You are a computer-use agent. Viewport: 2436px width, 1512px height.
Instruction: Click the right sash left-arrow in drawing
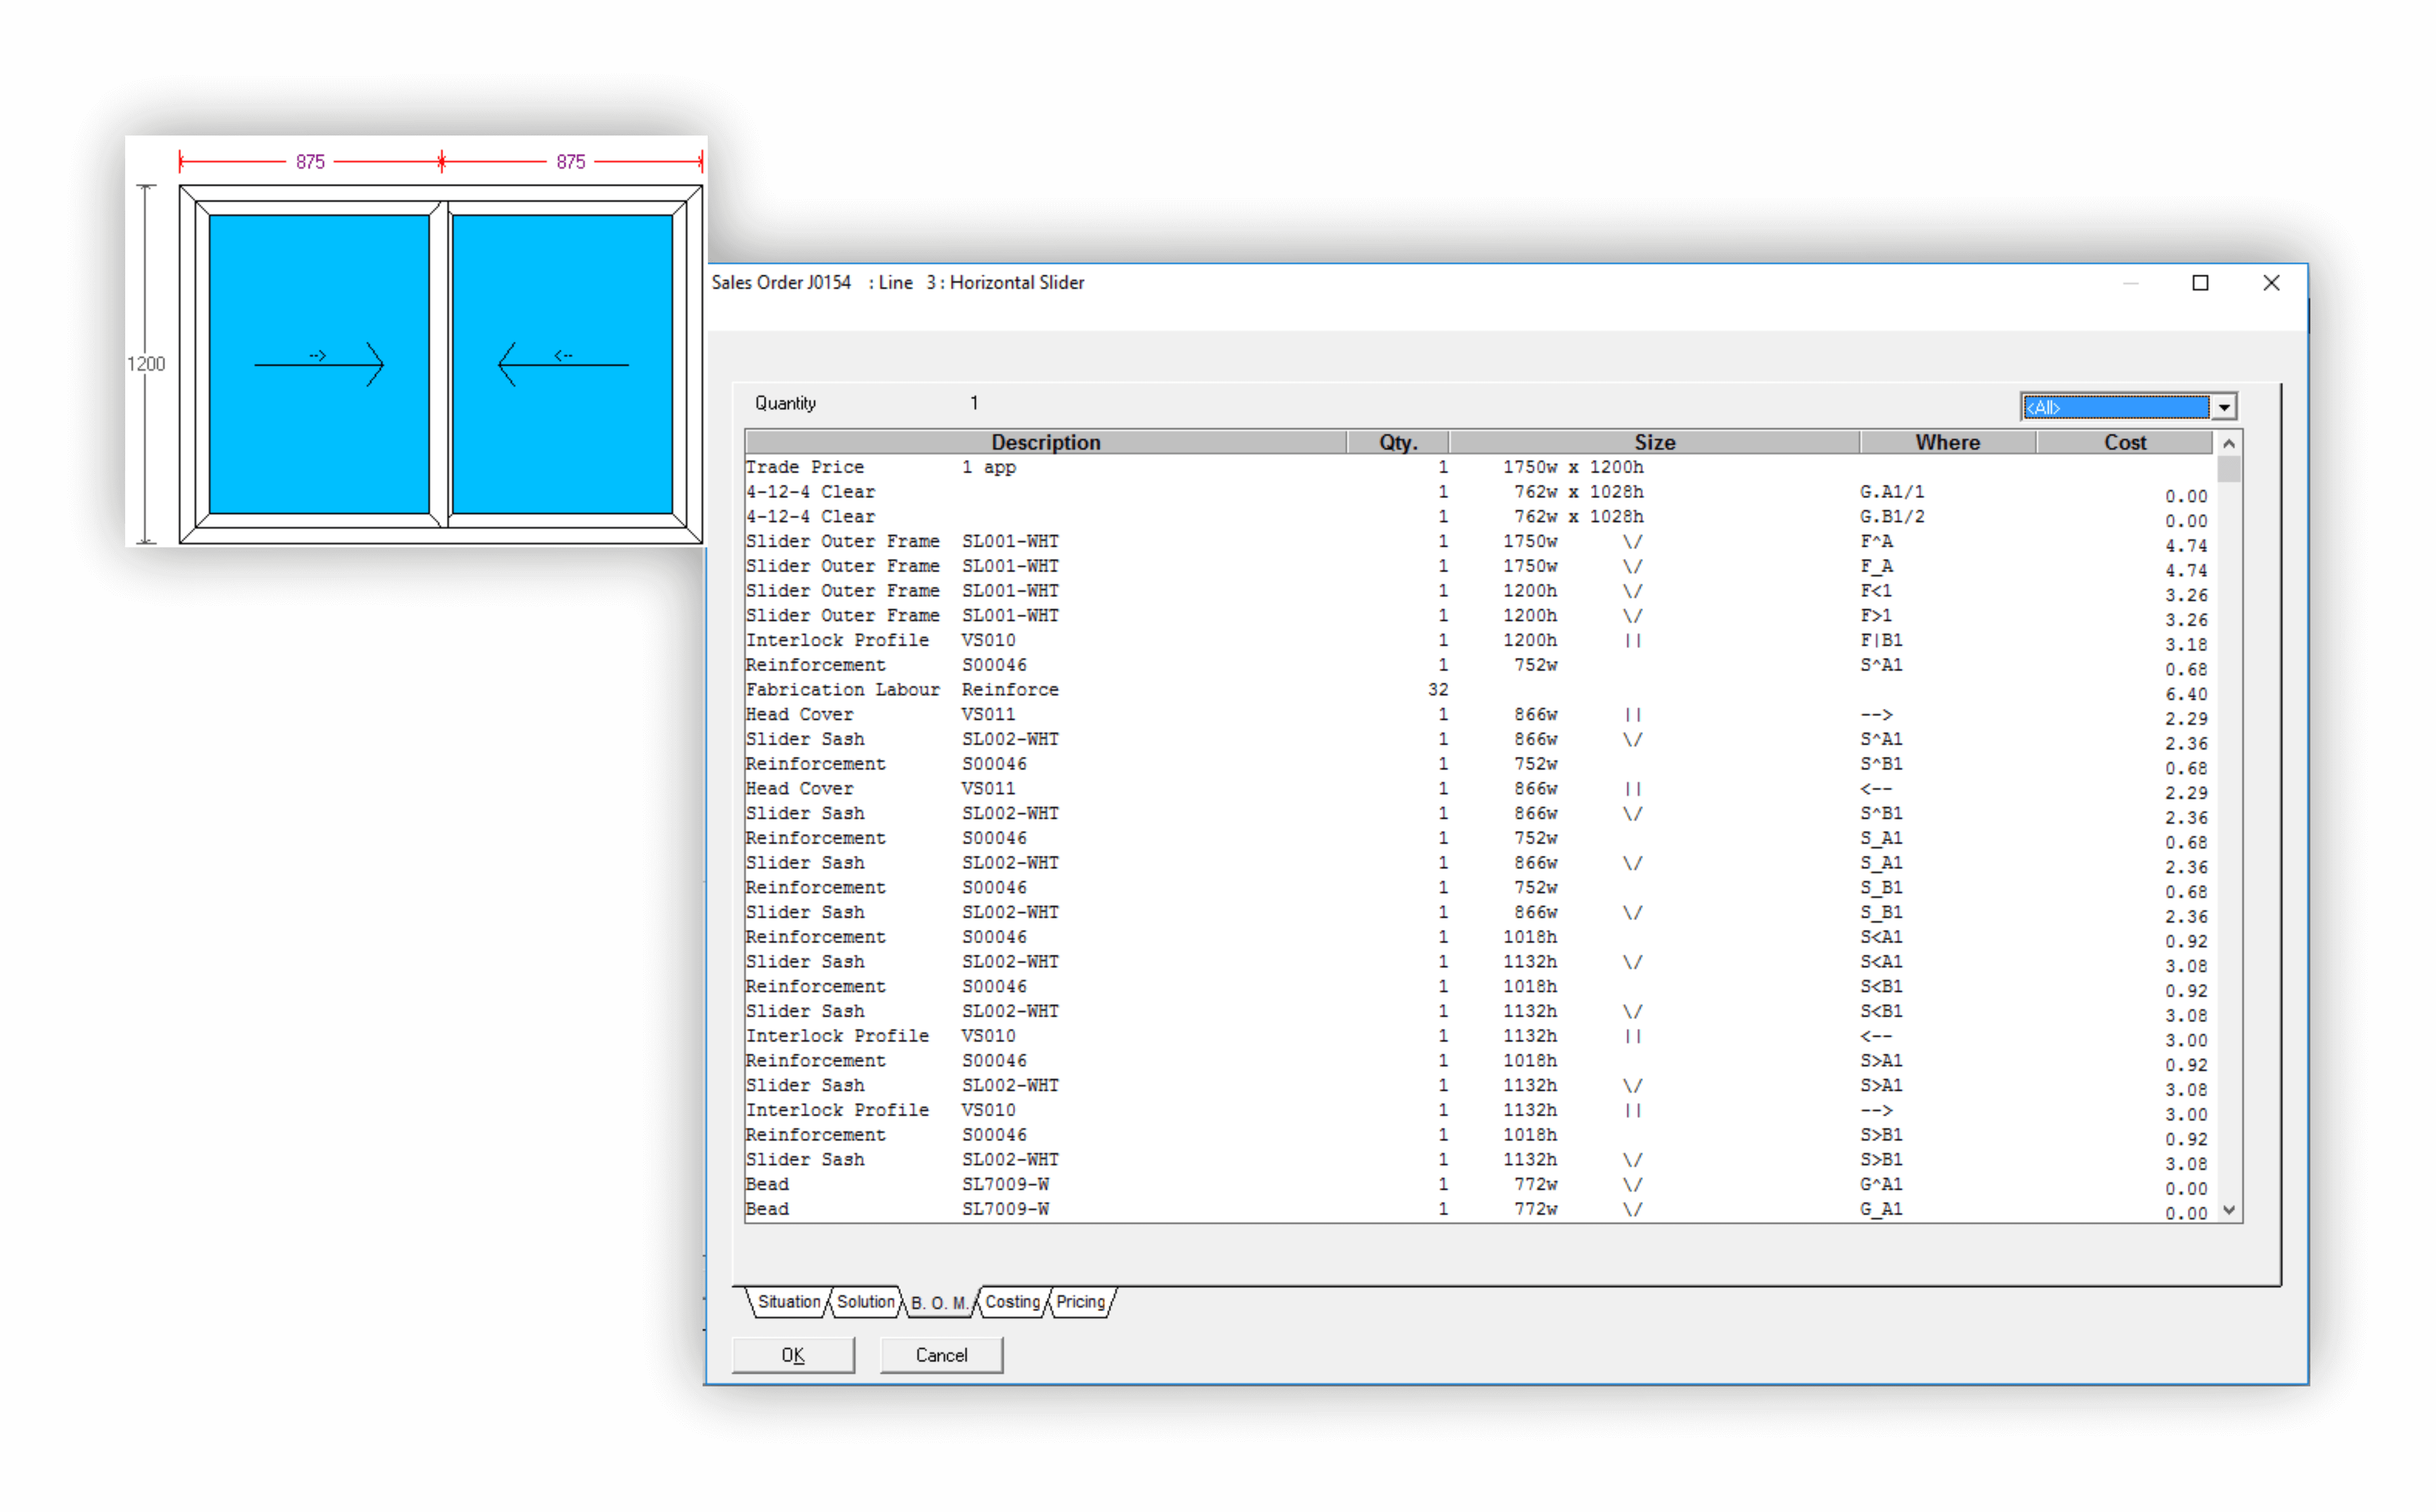click(563, 364)
